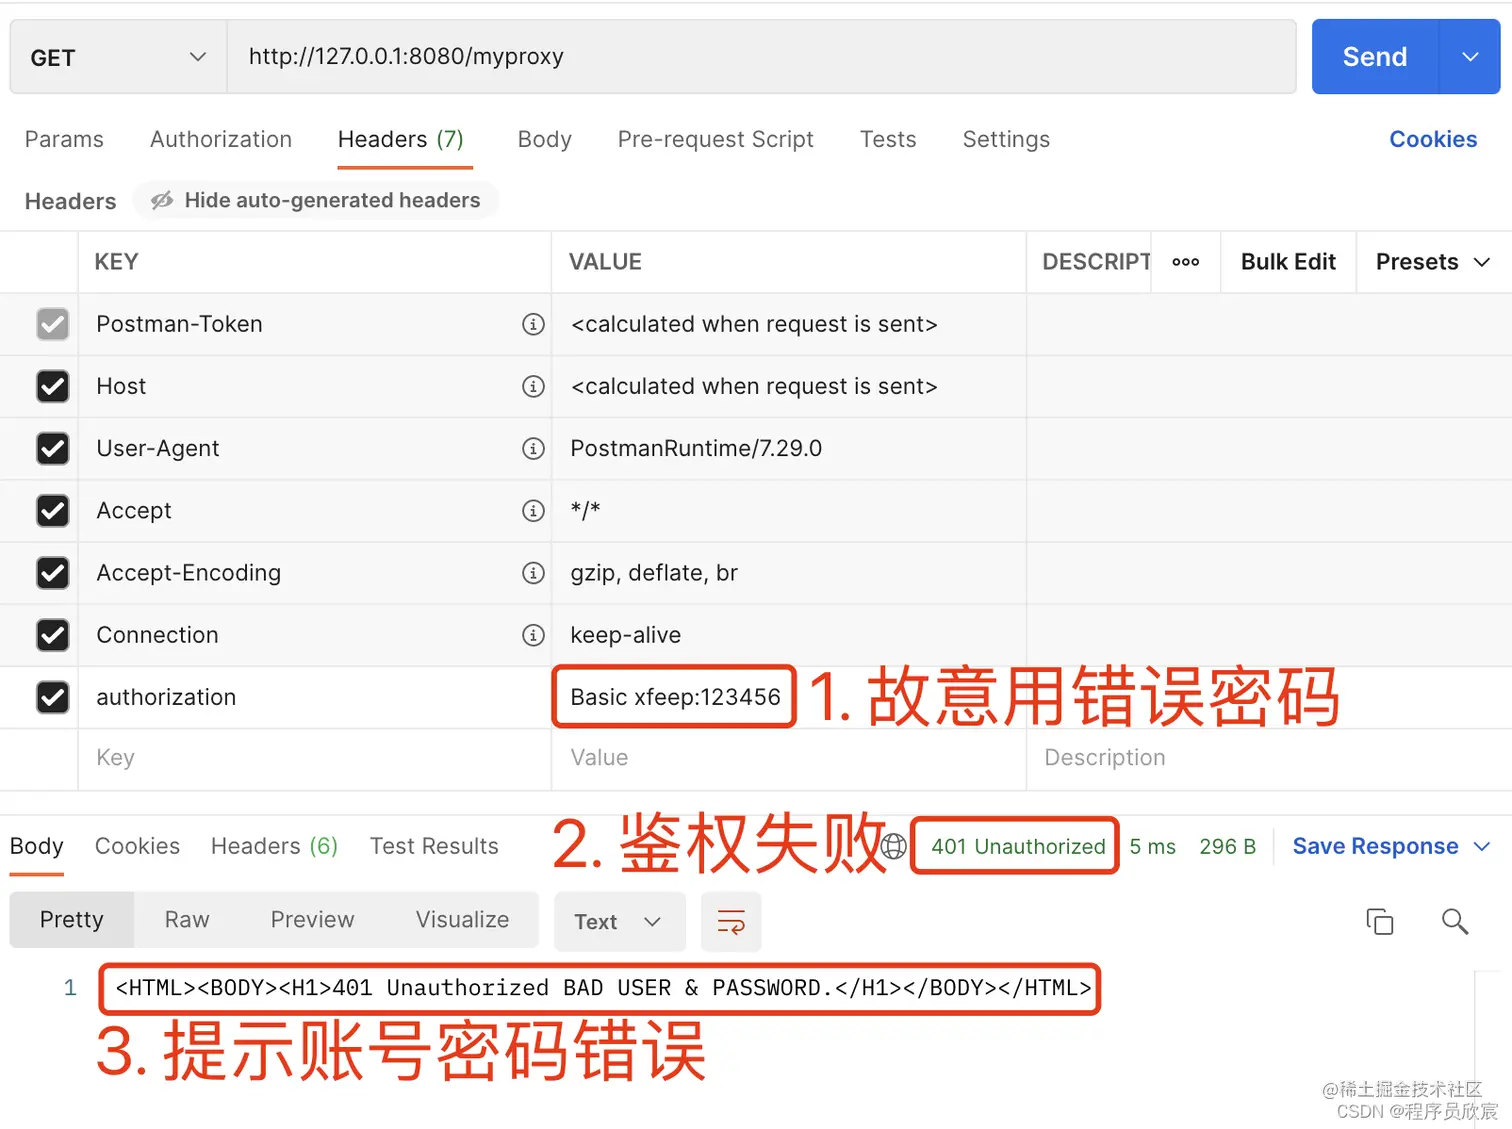Click the PostmanRuntime/7.29.0 value

(696, 448)
